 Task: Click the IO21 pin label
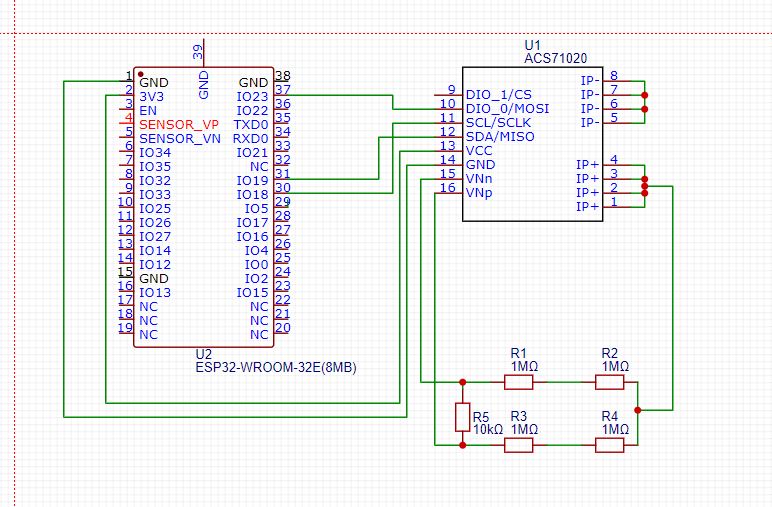[252, 153]
